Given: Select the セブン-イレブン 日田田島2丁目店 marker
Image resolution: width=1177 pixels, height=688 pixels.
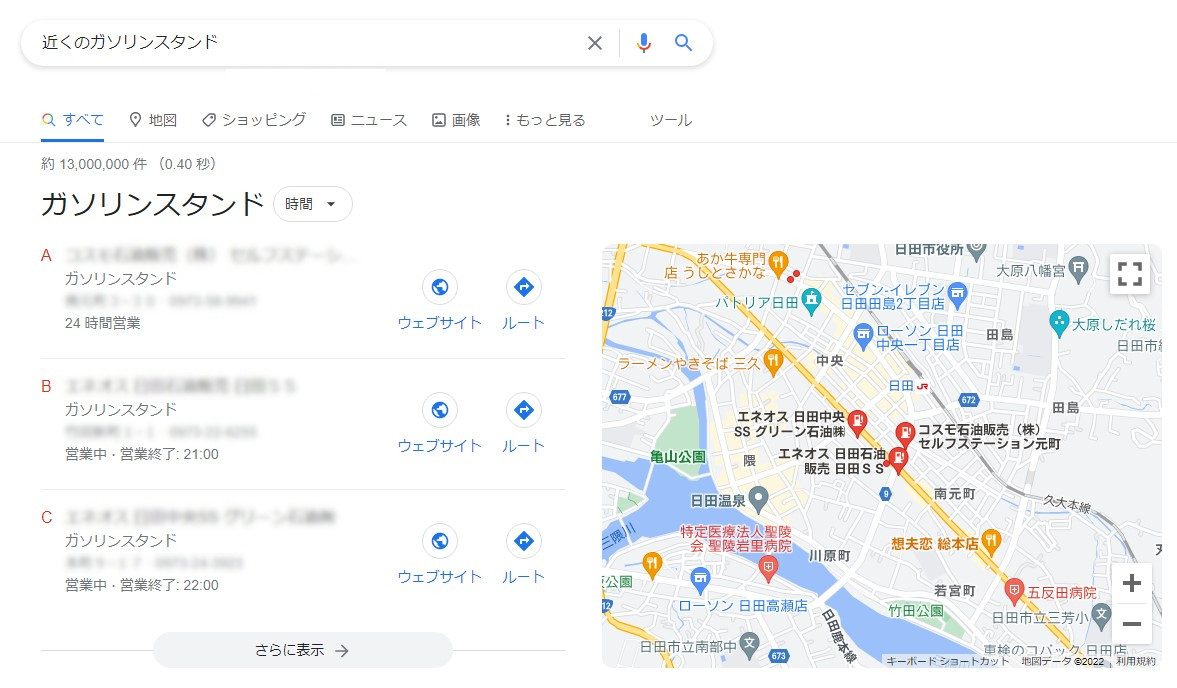Looking at the screenshot, I should coord(957,293).
